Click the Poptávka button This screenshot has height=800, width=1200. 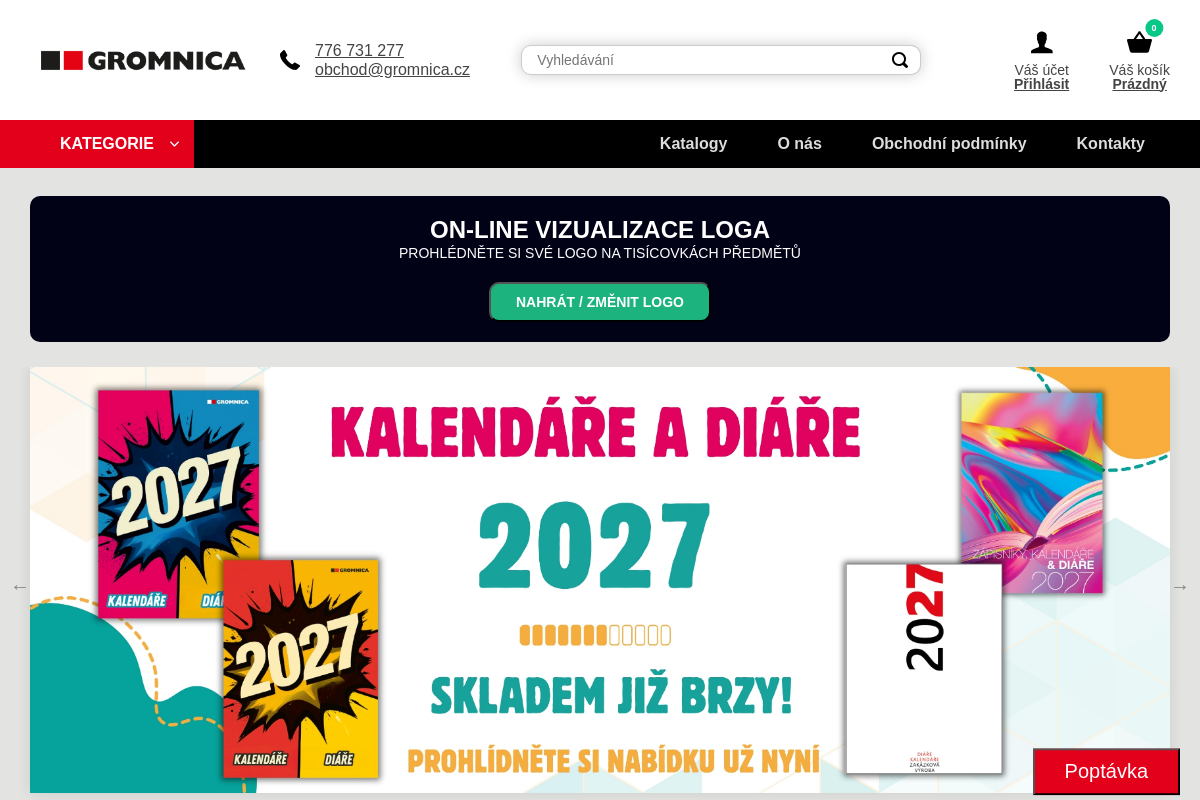(1106, 771)
